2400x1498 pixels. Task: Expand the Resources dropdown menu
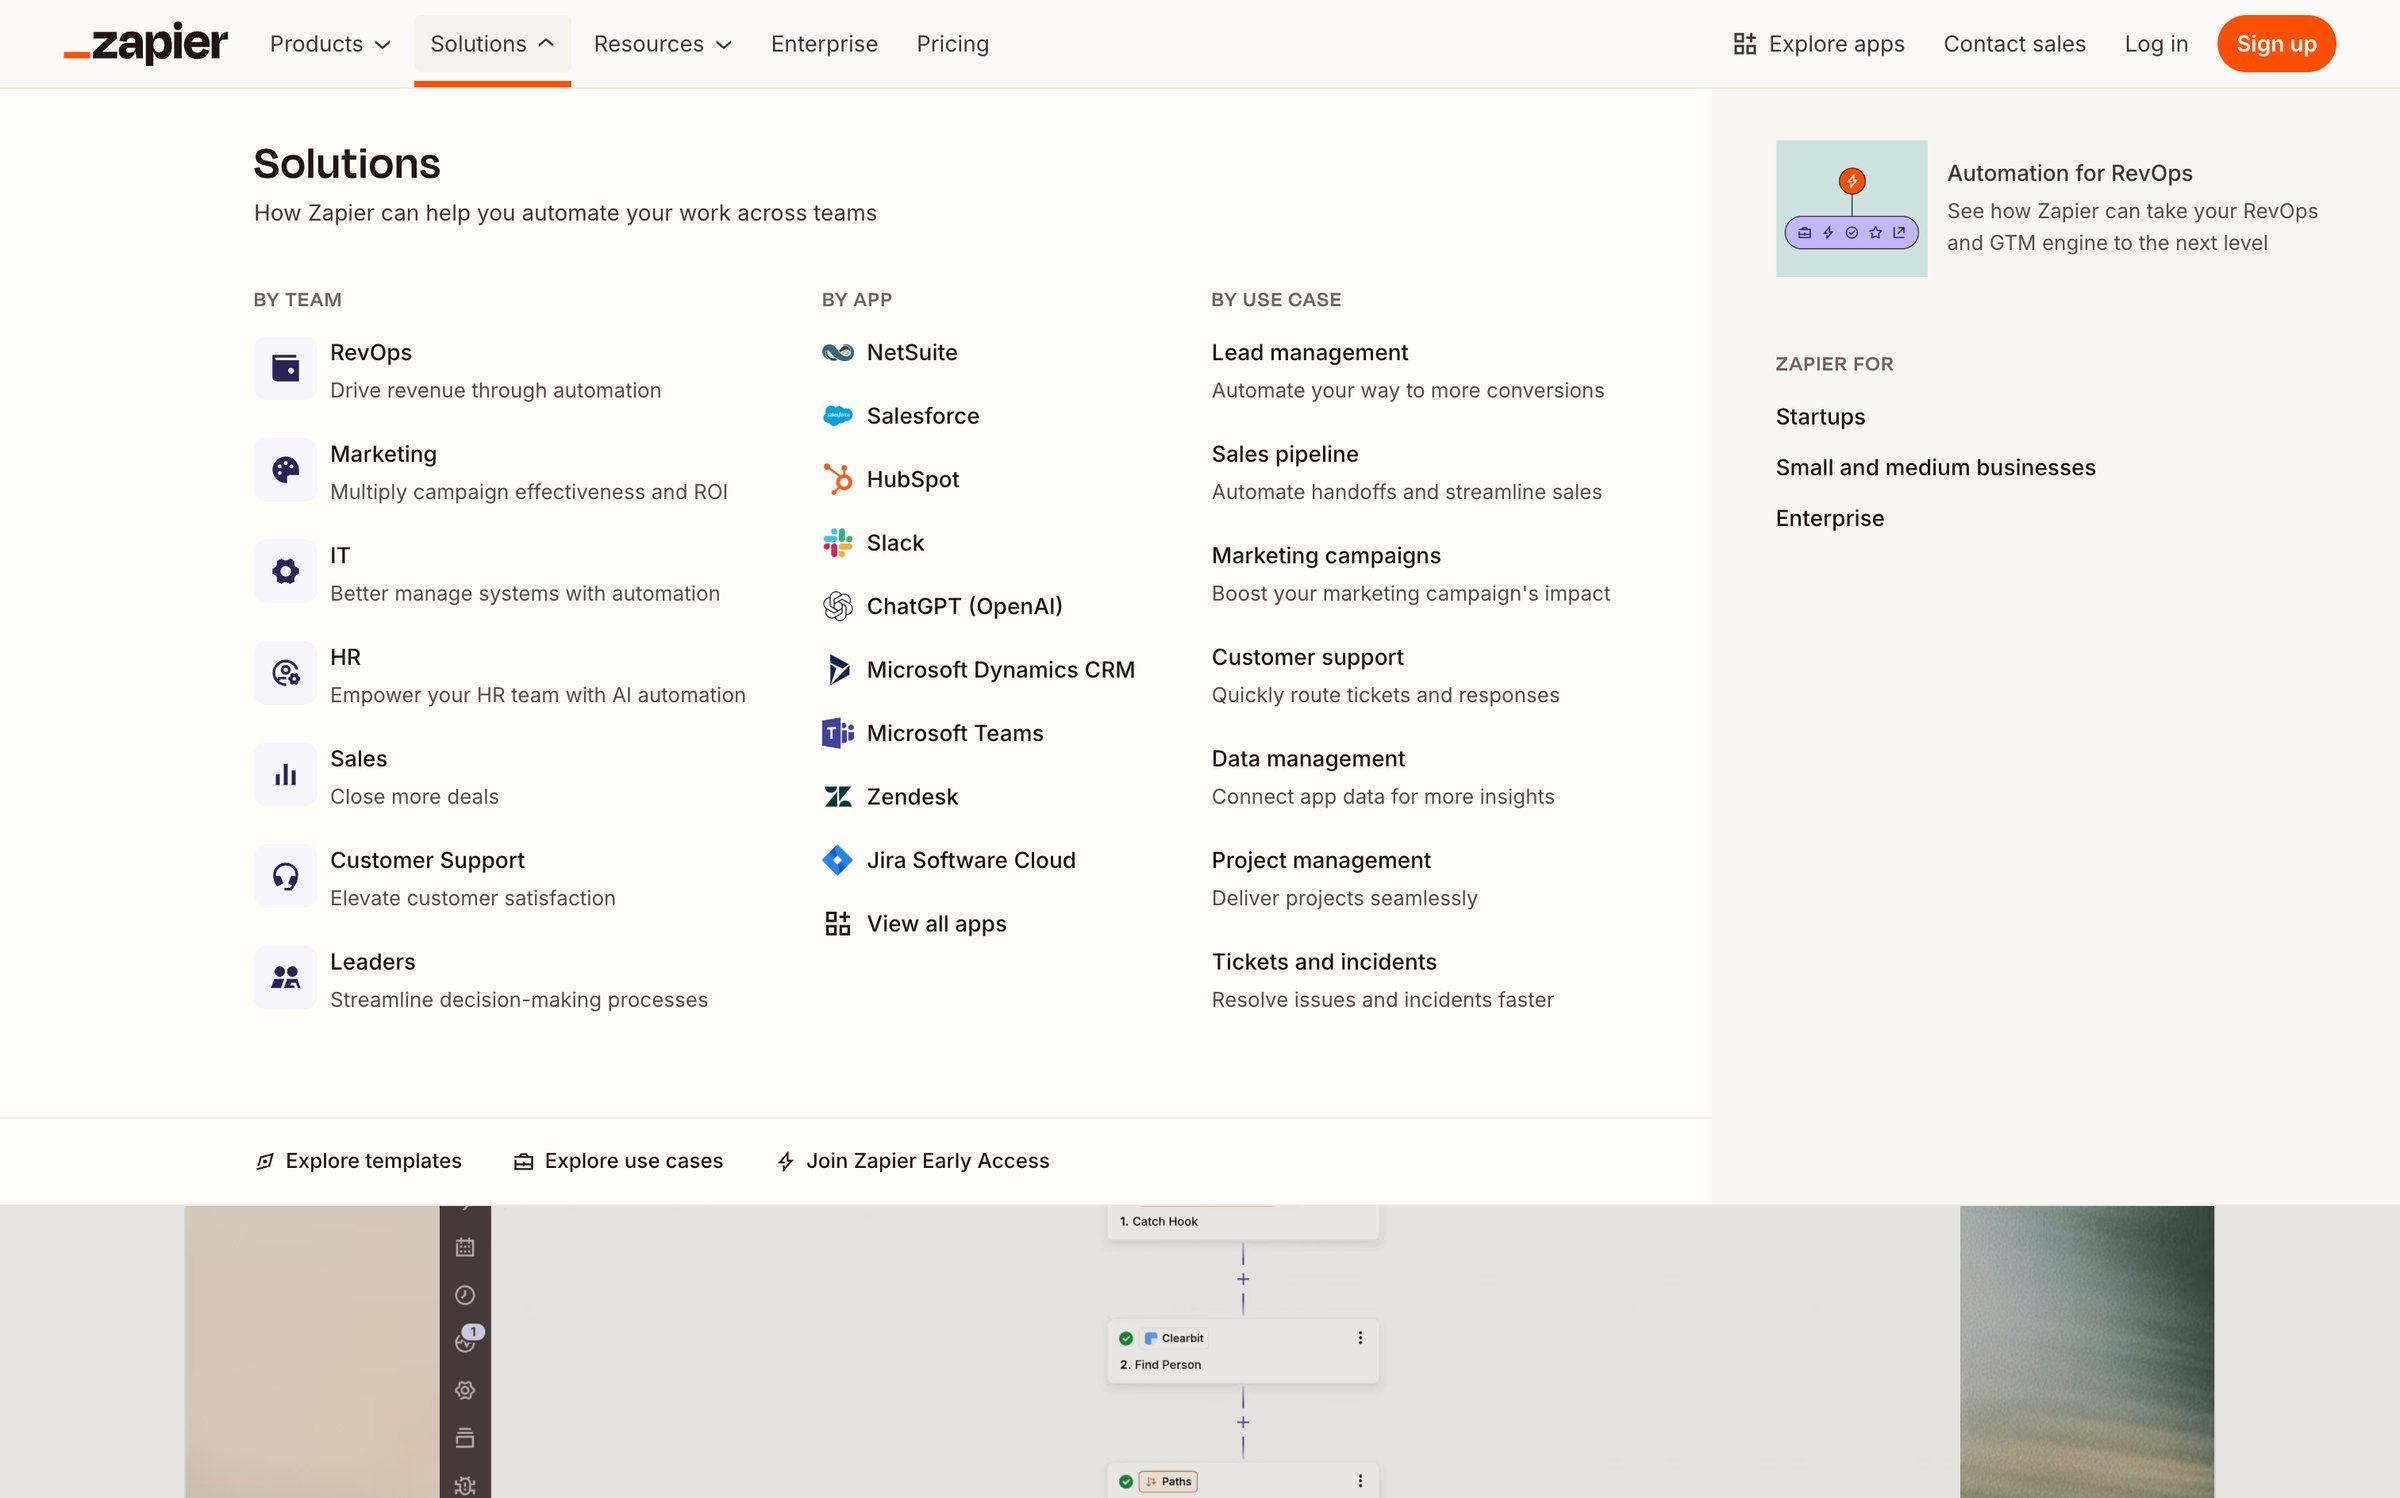[x=662, y=44]
